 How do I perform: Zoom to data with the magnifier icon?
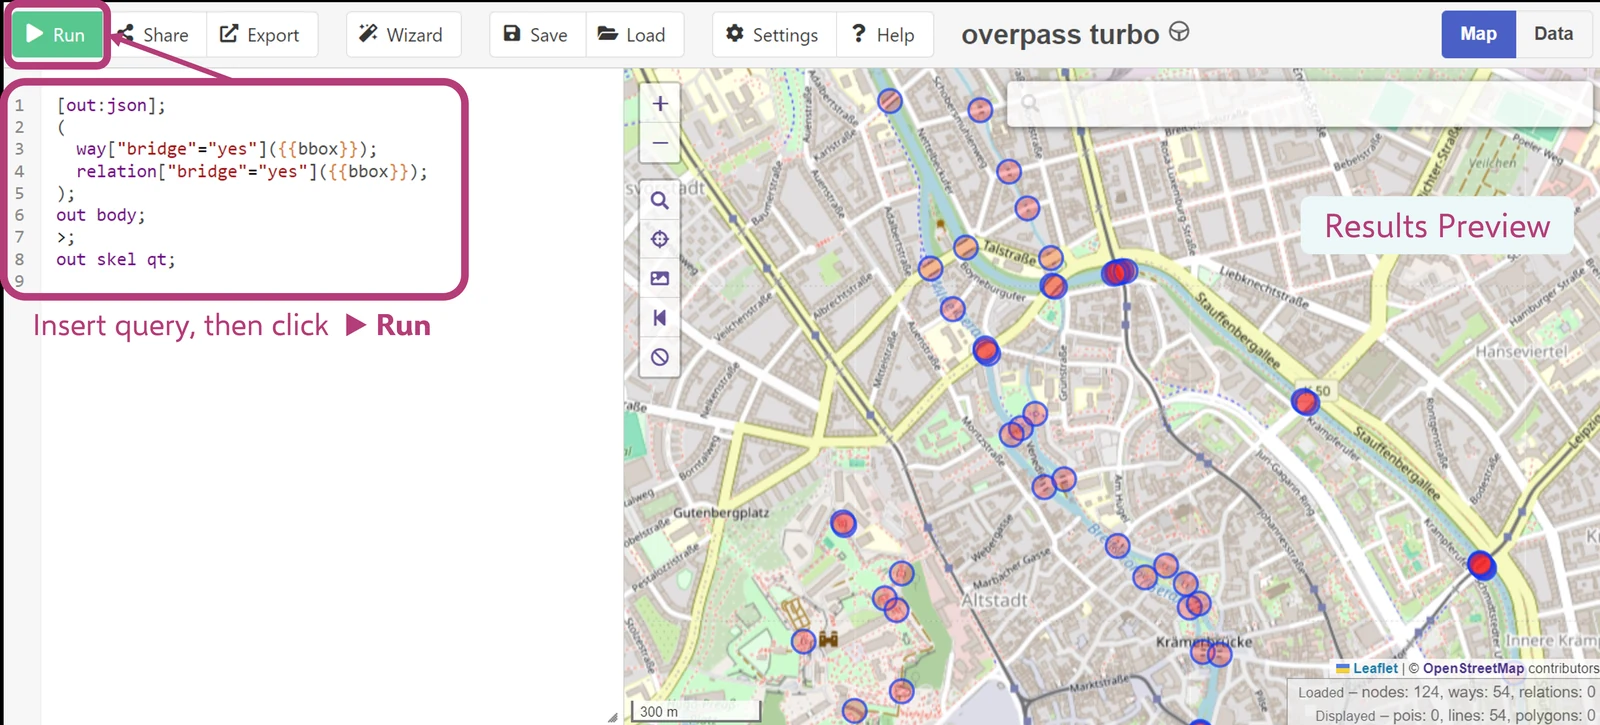click(x=660, y=200)
